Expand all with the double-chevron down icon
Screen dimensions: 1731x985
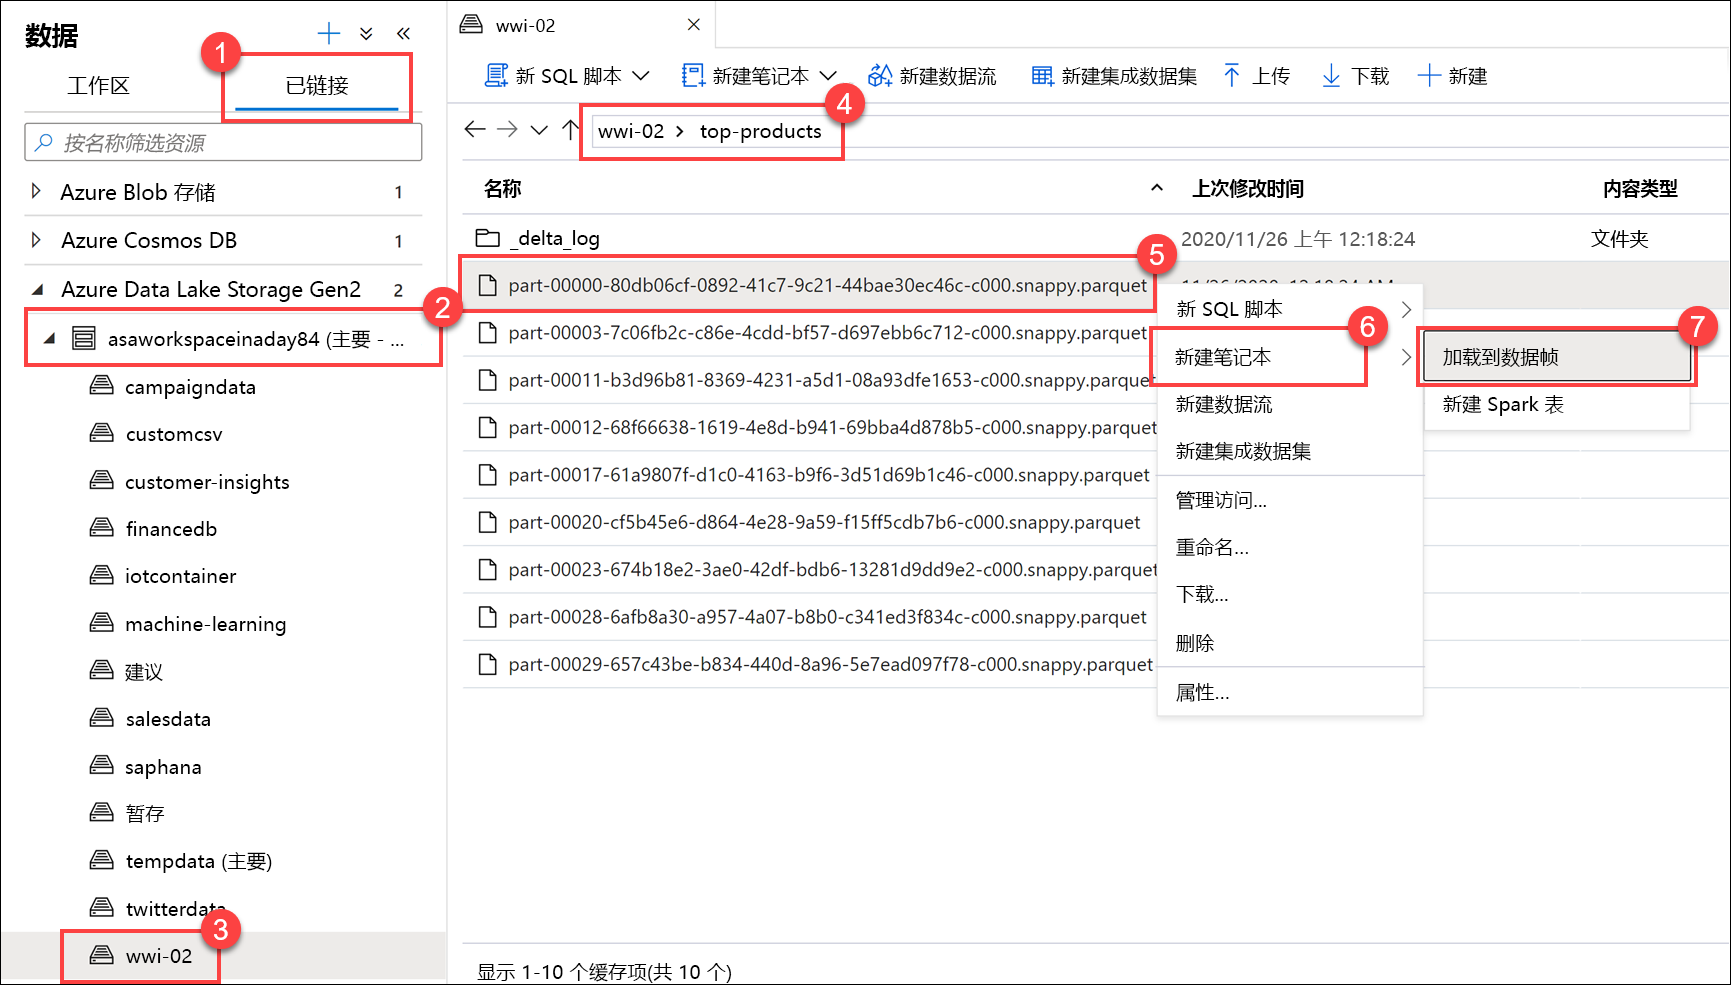click(x=366, y=34)
